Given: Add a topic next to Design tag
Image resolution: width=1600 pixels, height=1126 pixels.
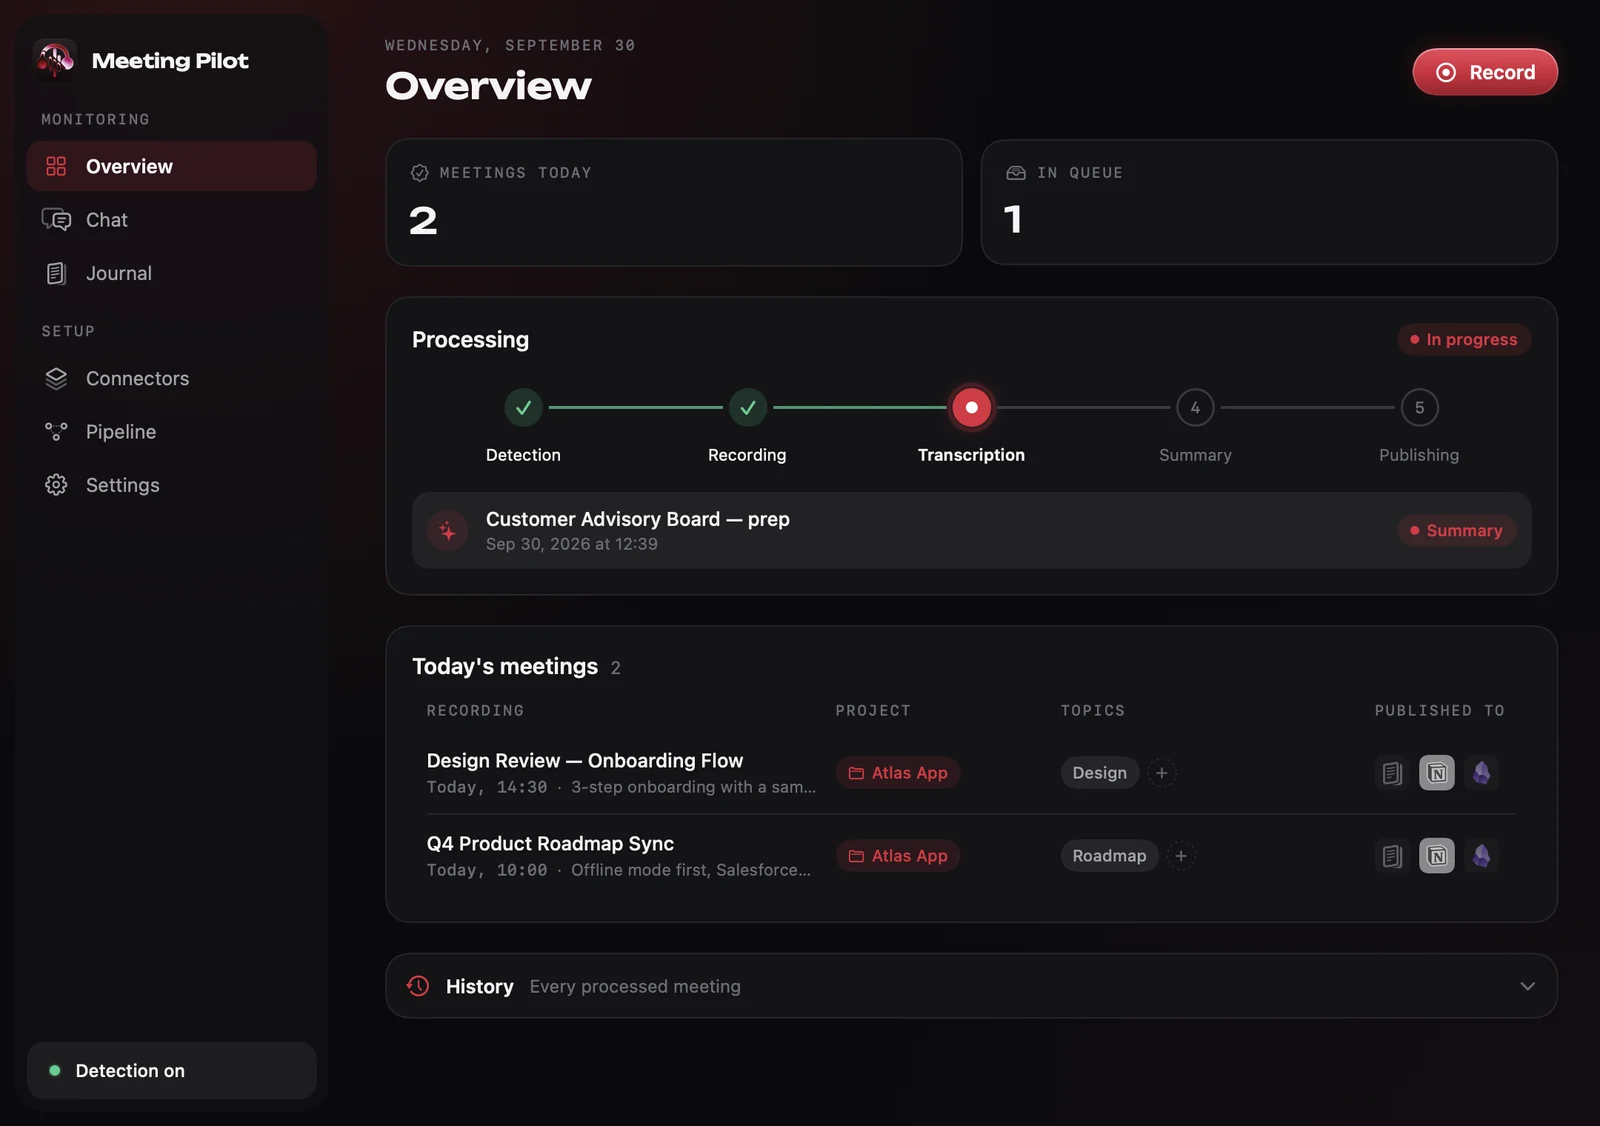Looking at the screenshot, I should [x=1161, y=772].
